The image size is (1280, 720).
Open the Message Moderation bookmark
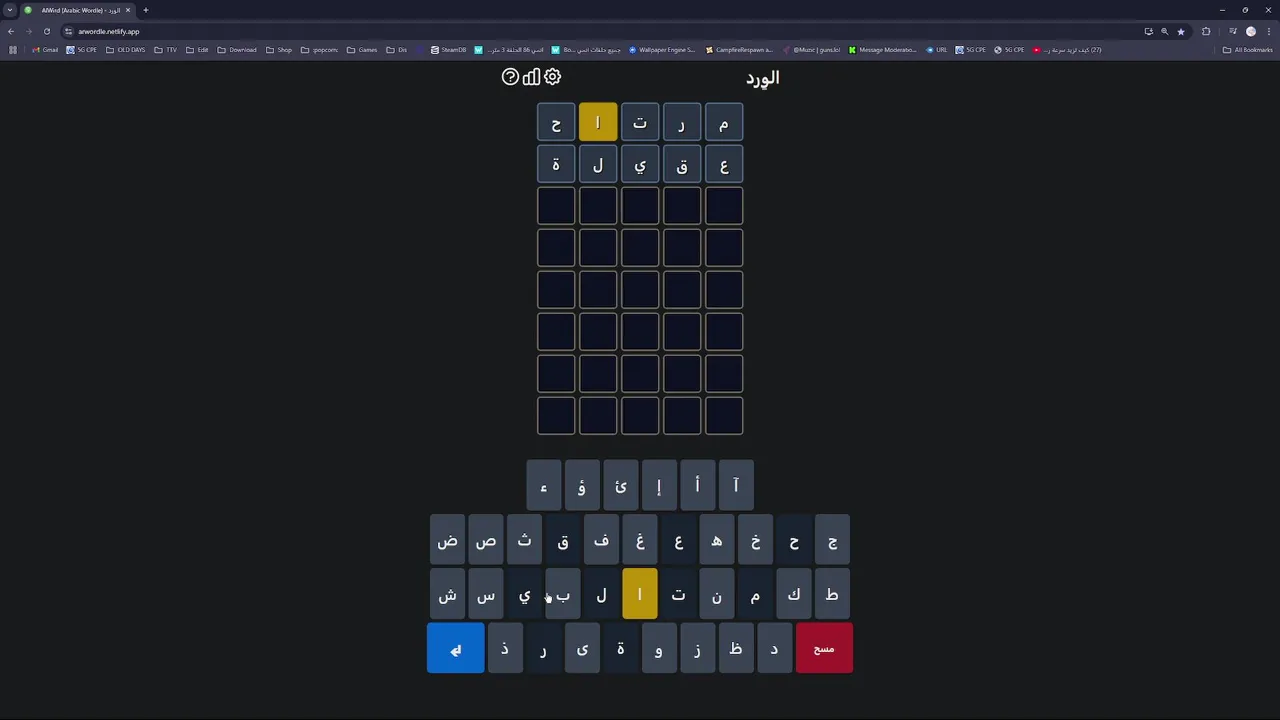click(x=882, y=50)
